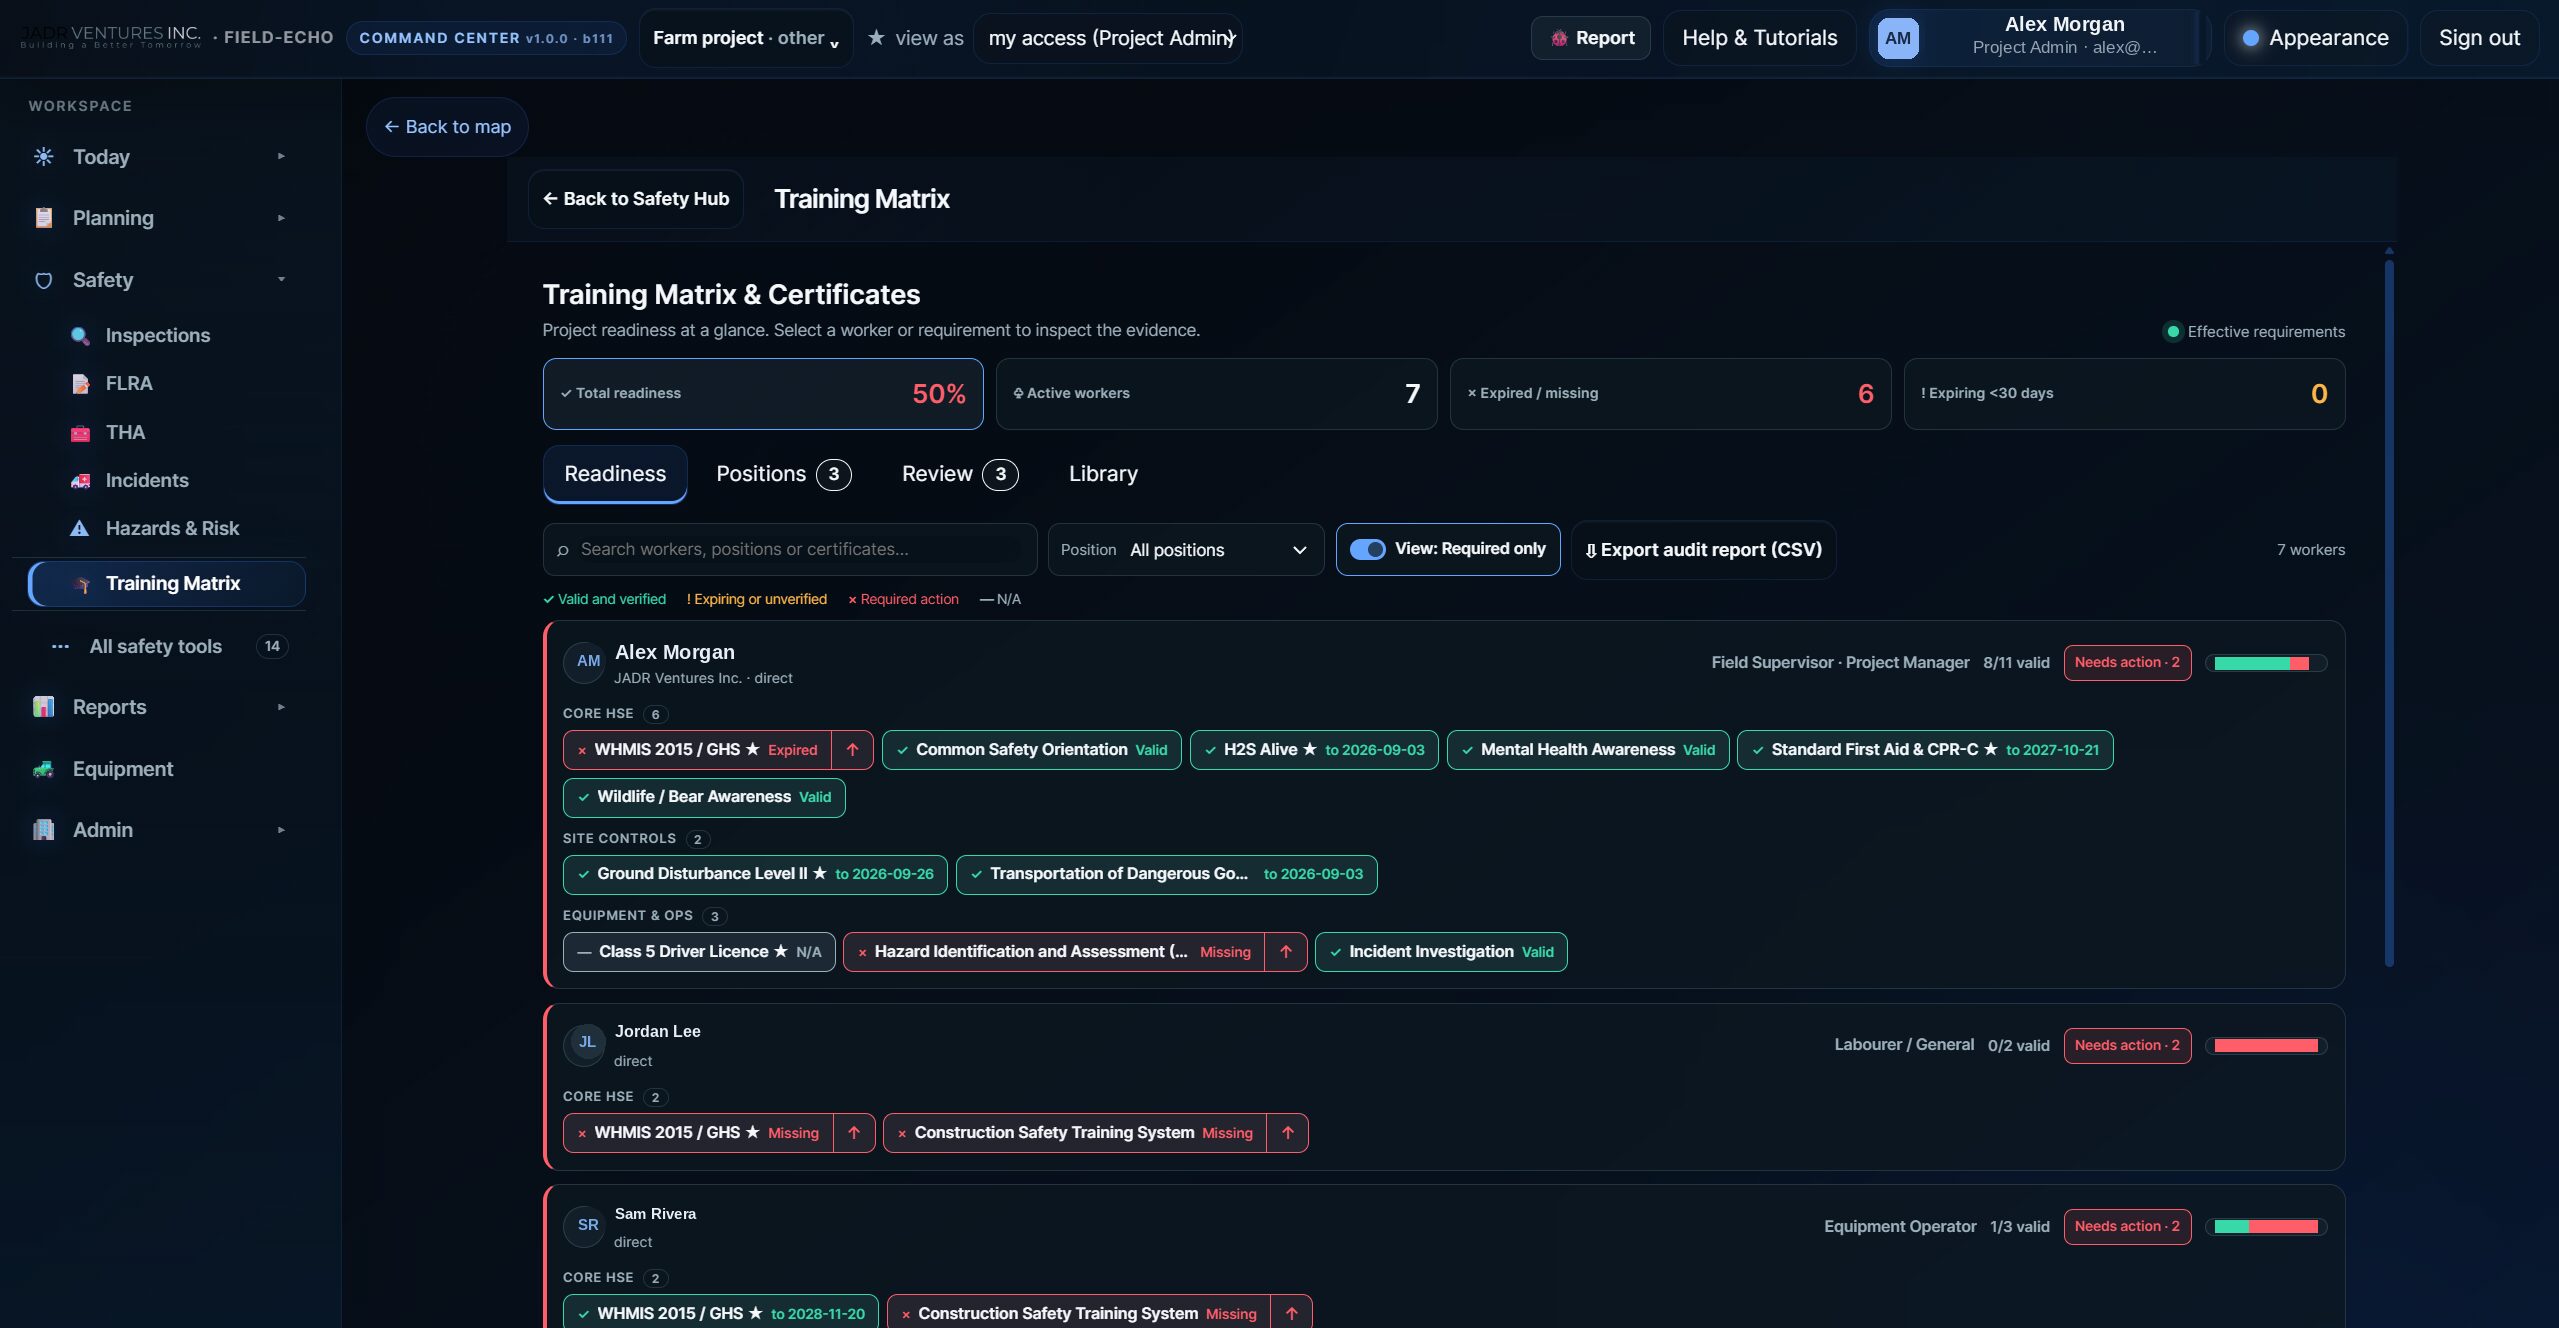The image size is (2559, 1328).
Task: Select the Active workers 7 card
Action: click(x=1216, y=394)
